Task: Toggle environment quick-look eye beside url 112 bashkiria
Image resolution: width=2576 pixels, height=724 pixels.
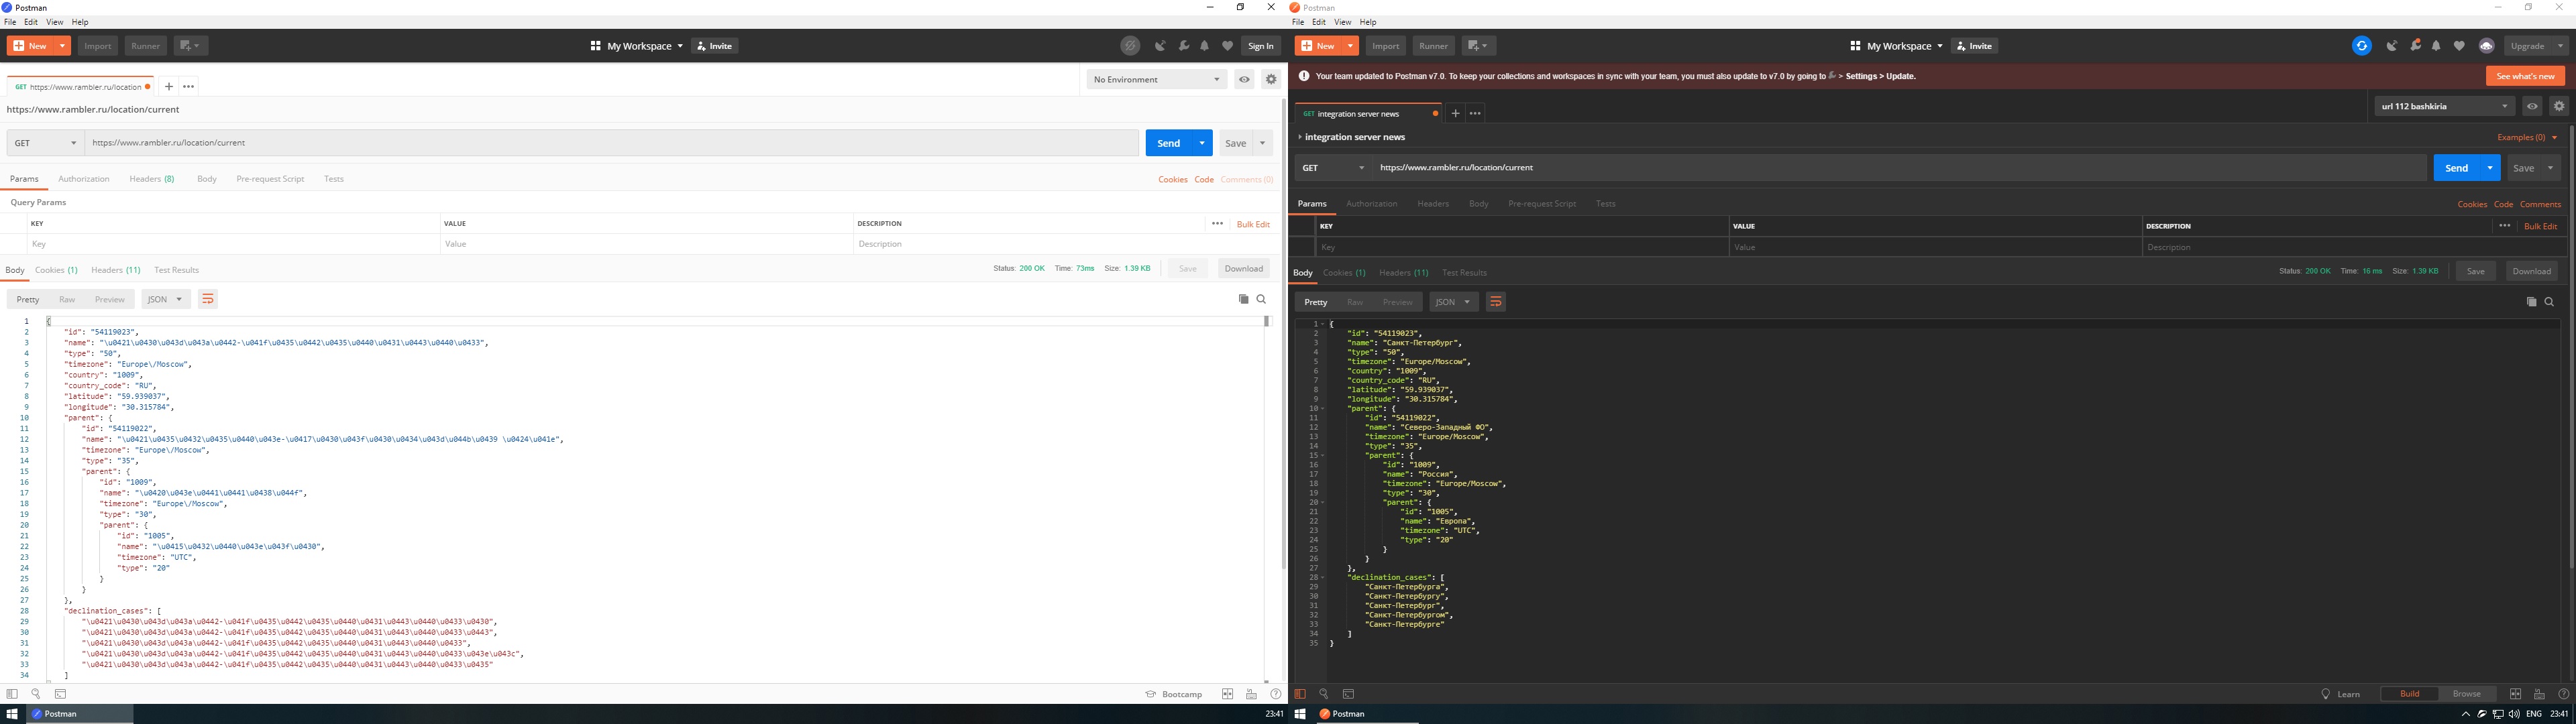Action: (x=2532, y=106)
